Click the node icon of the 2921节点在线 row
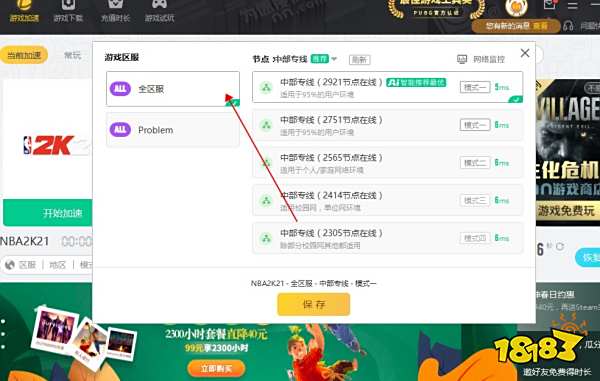The height and width of the screenshot is (381, 600). coord(266,88)
